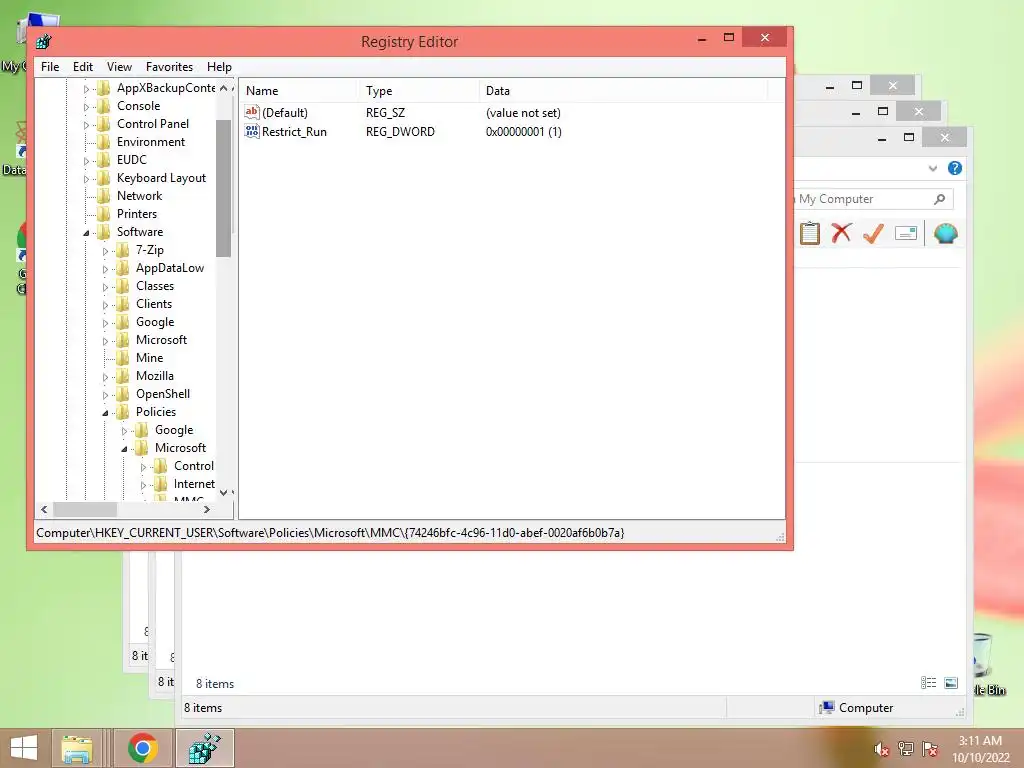The height and width of the screenshot is (768, 1024).
Task: Click the Internet key folder icon
Action: pyautogui.click(x=161, y=483)
